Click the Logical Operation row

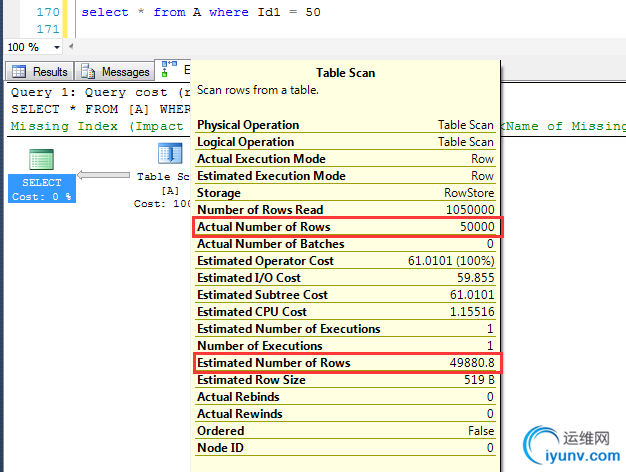click(345, 142)
